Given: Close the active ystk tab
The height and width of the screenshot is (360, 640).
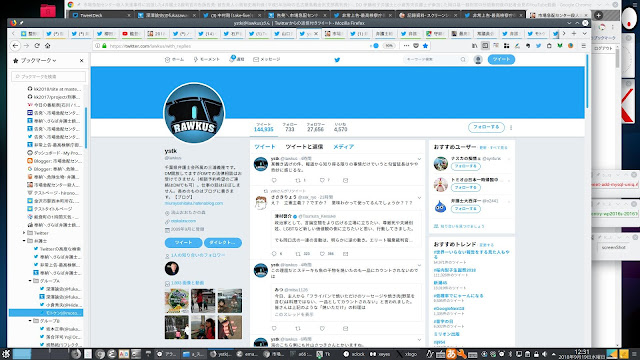Looking at the screenshot, I should click(316, 34).
